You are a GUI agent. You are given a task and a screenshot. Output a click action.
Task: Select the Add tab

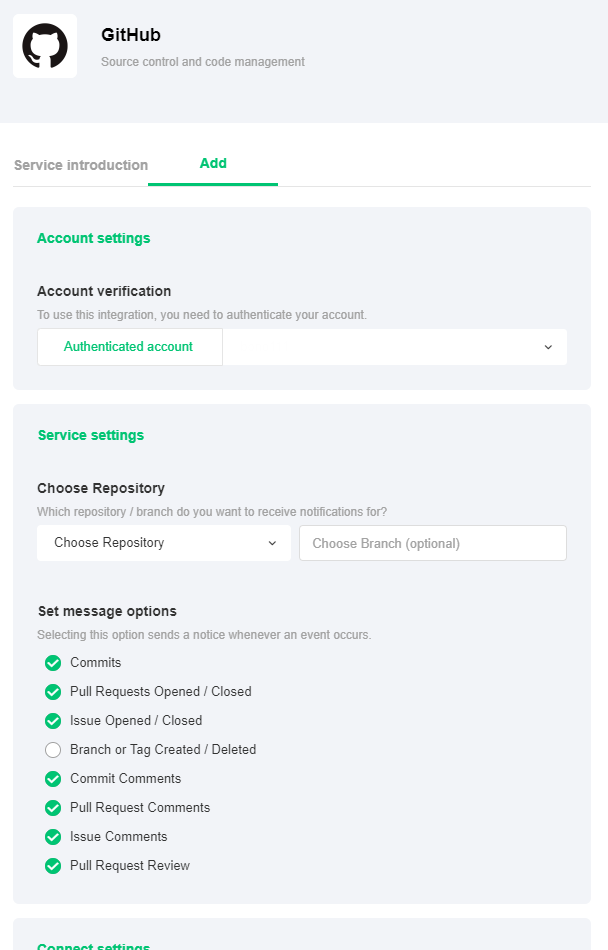click(x=213, y=164)
